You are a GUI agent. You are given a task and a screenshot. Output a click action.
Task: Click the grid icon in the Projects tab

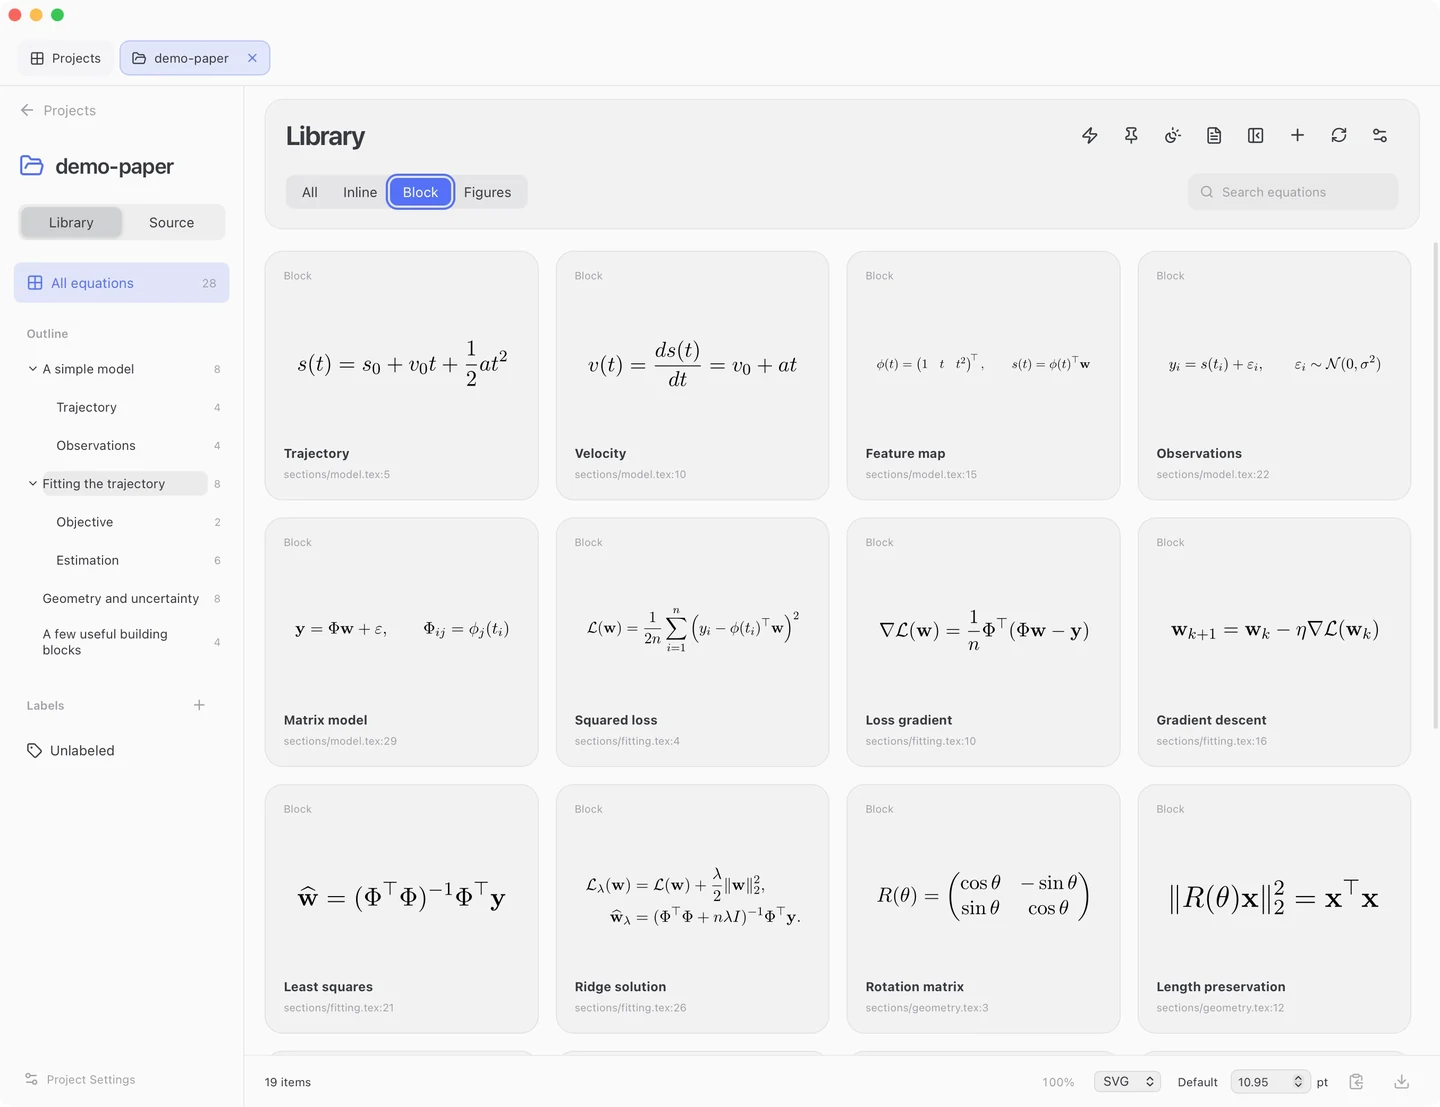tap(37, 58)
